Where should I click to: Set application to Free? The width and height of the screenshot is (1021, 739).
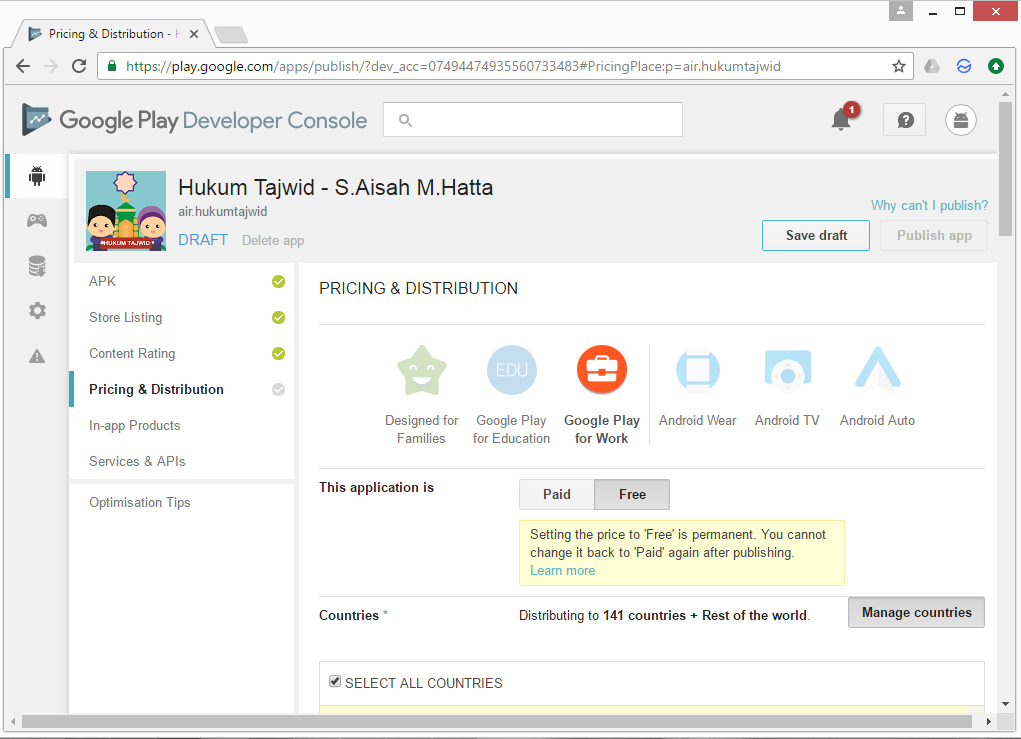tap(632, 494)
